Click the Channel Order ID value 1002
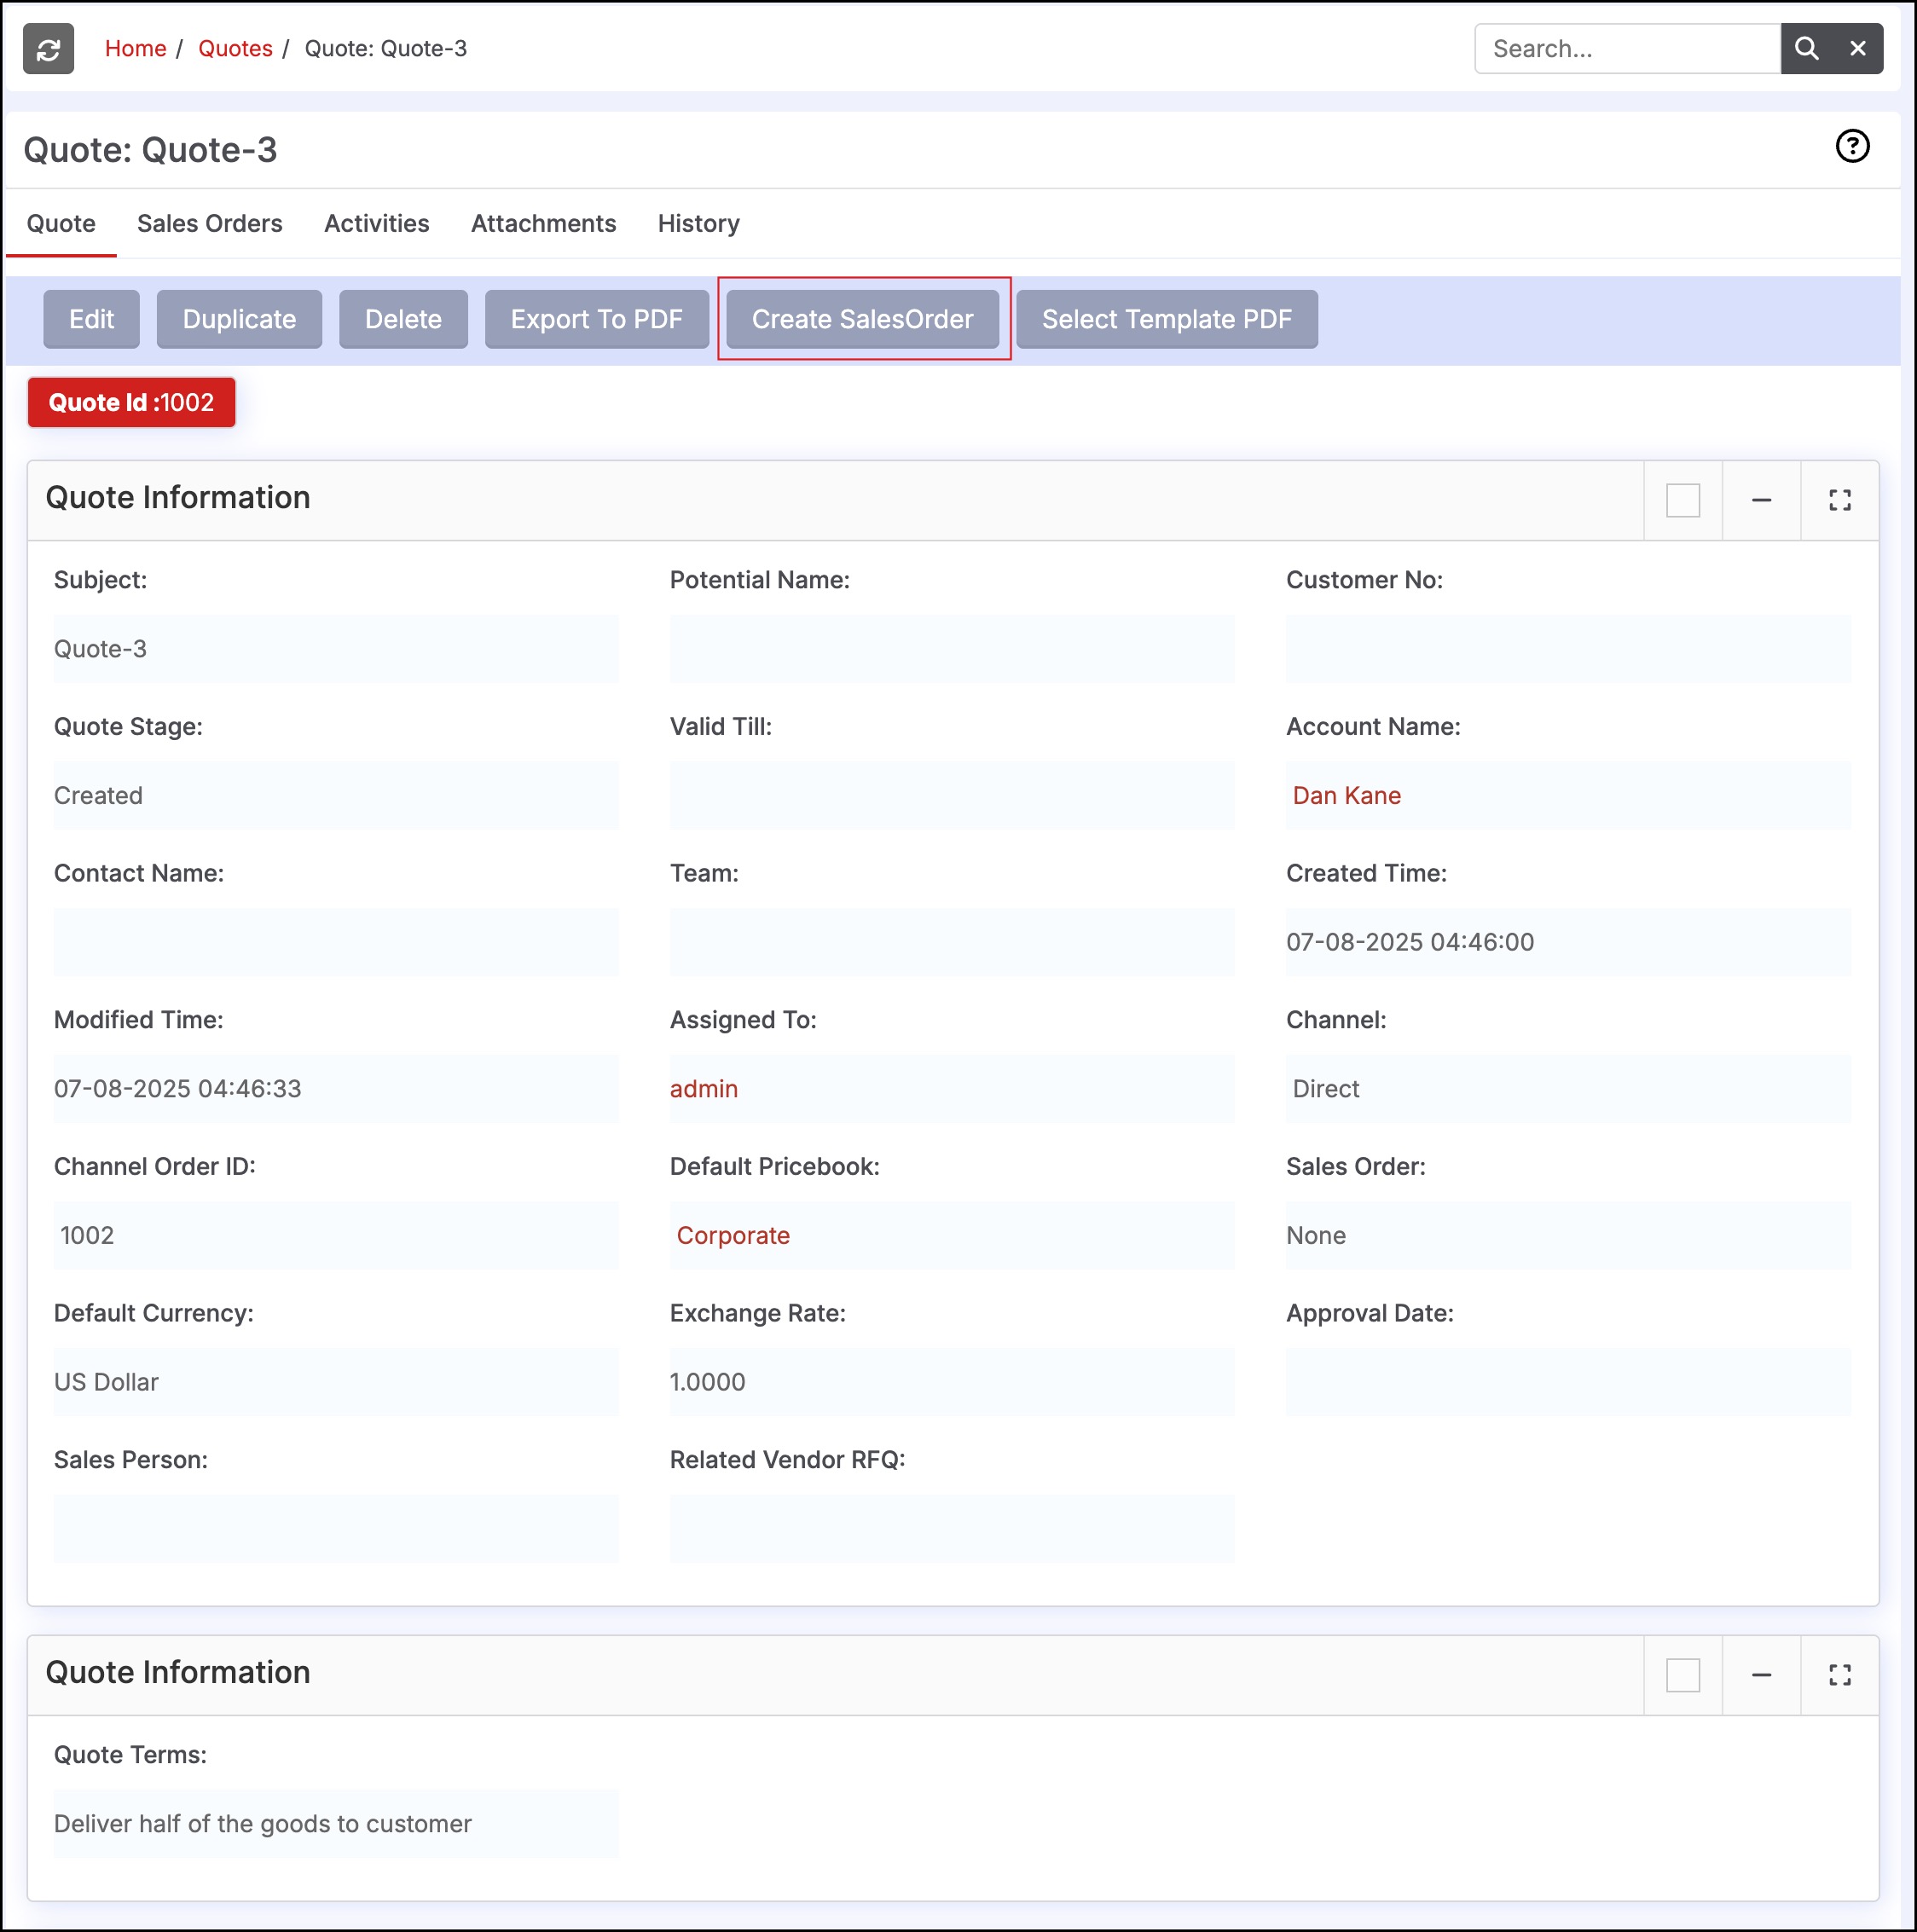Image resolution: width=1917 pixels, height=1932 pixels. click(x=87, y=1235)
